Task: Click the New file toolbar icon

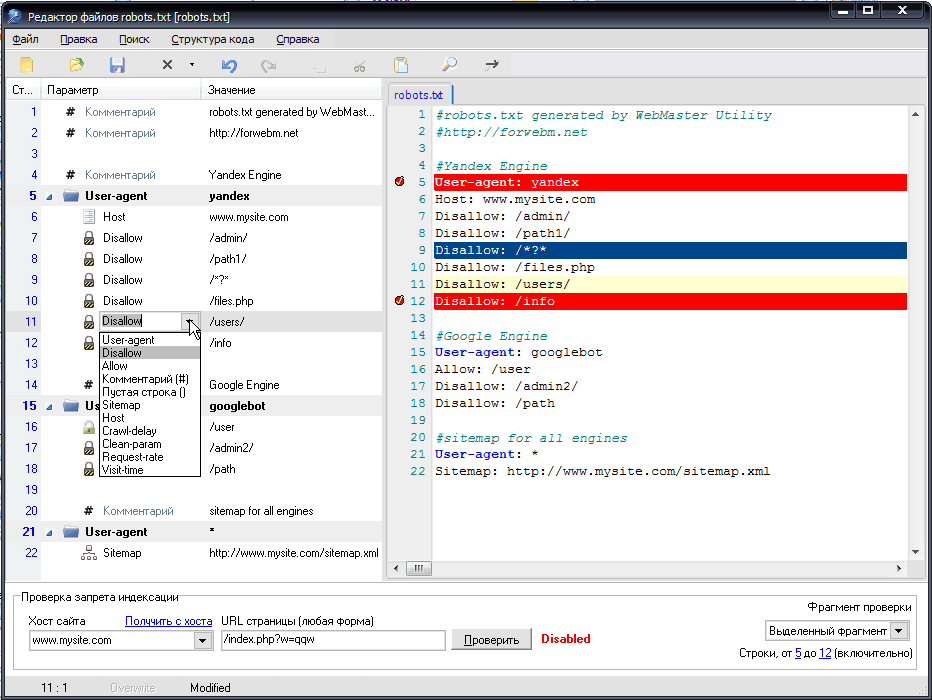Action: point(27,65)
